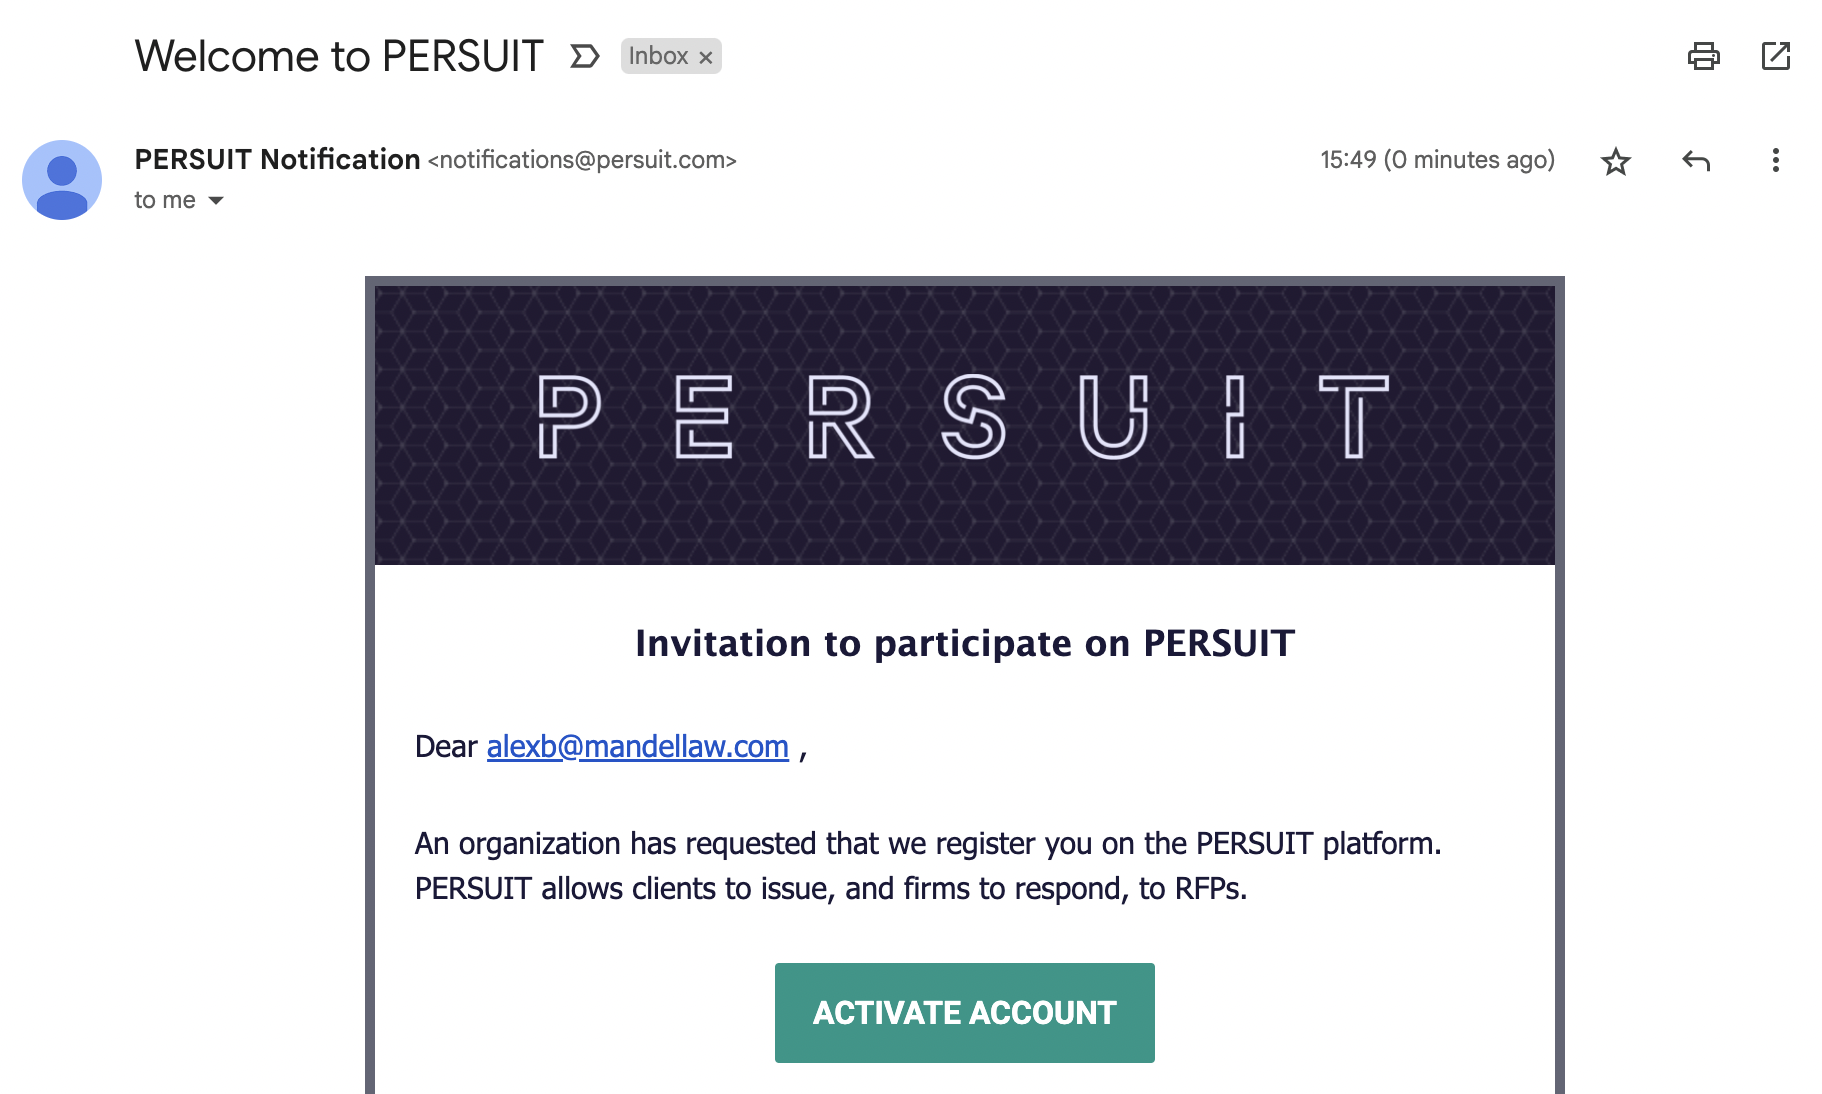Click the Inbox label chip
Image resolution: width=1822 pixels, height=1094 pixels.
pyautogui.click(x=658, y=56)
